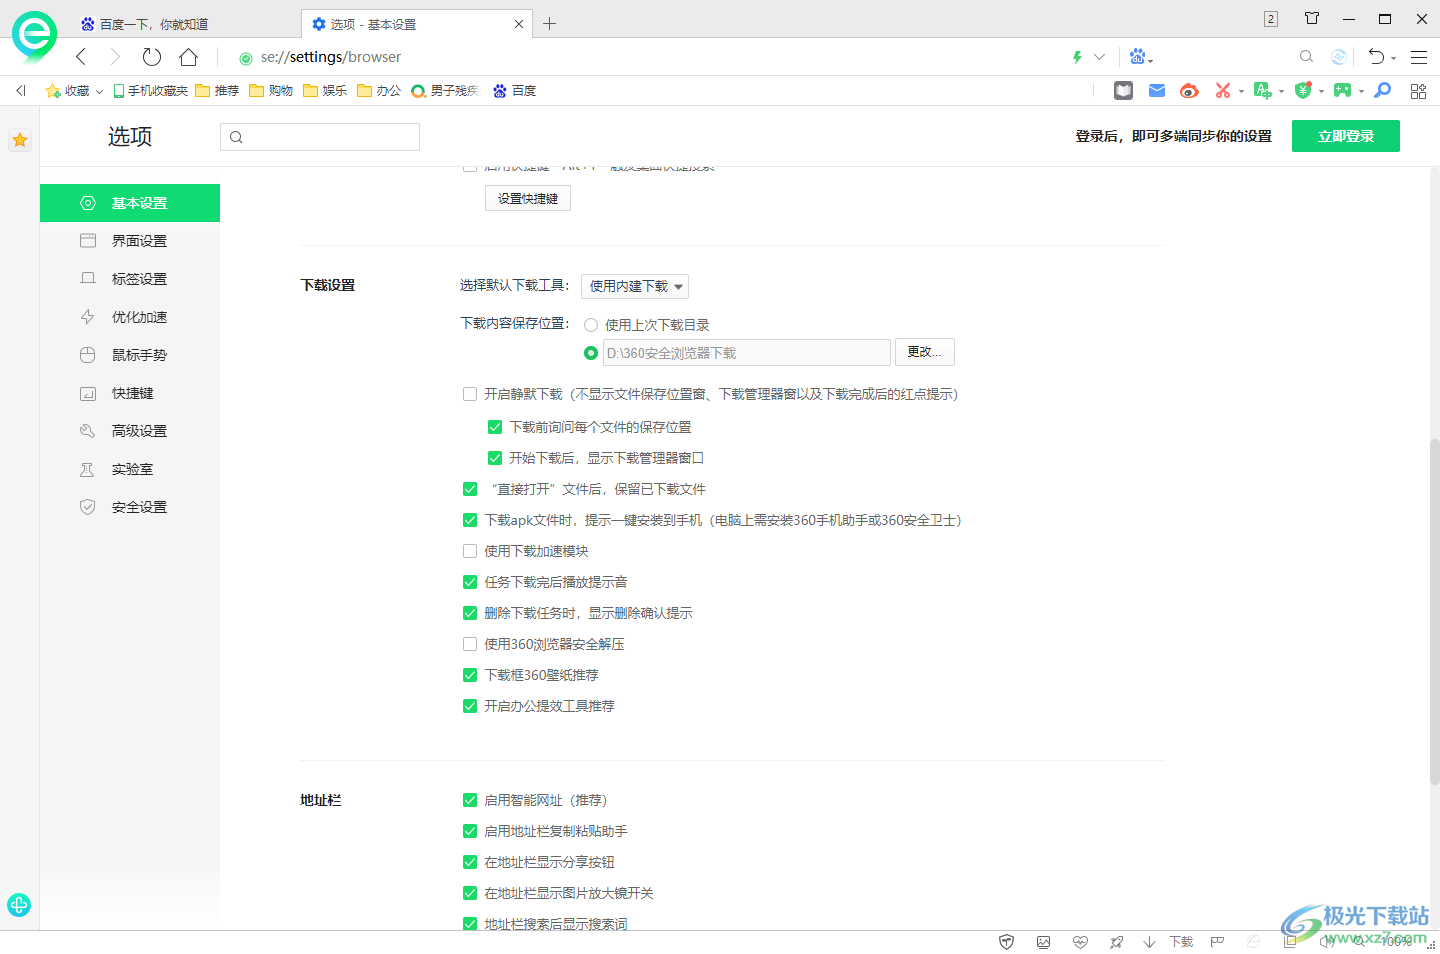The width and height of the screenshot is (1440, 954).
Task: Open the blue mail envelope extension
Action: click(x=1157, y=91)
